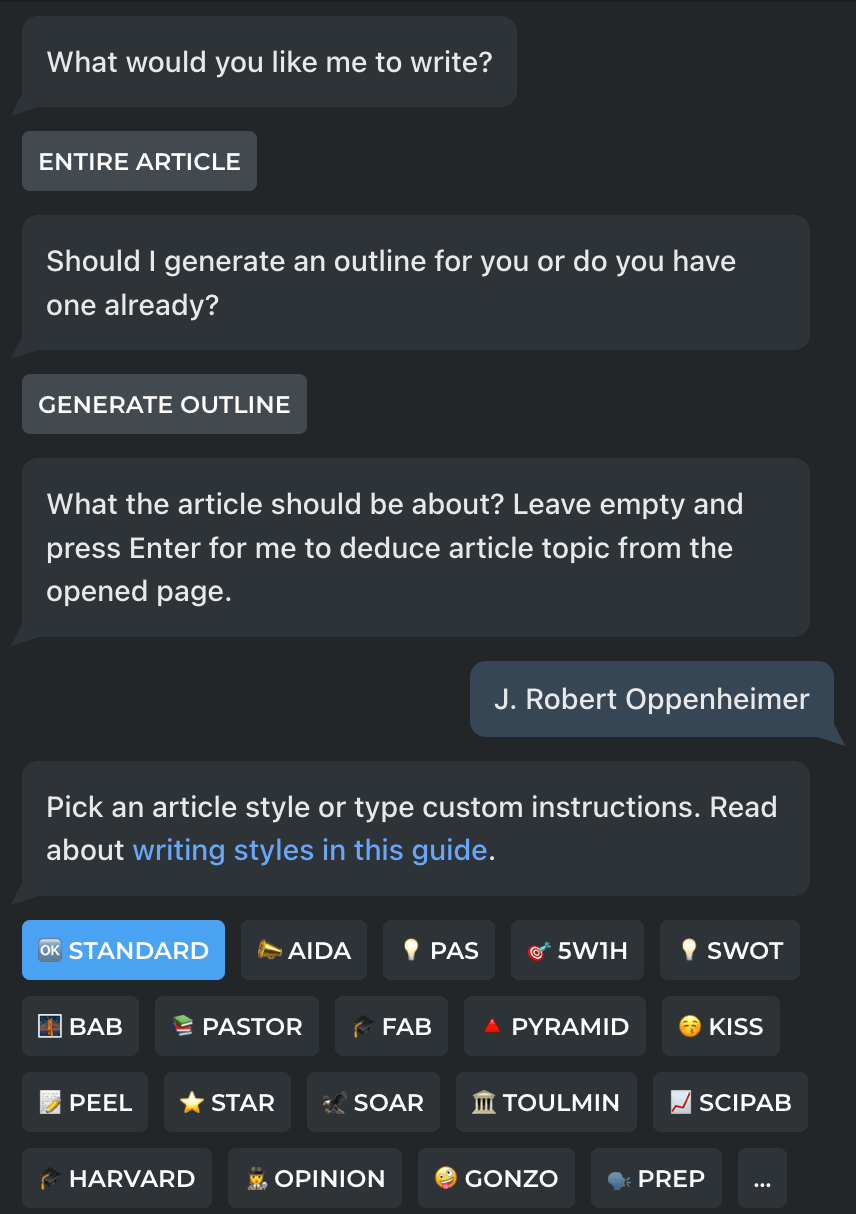
Task: Pick the PASTOR books style
Action: 237,1026
